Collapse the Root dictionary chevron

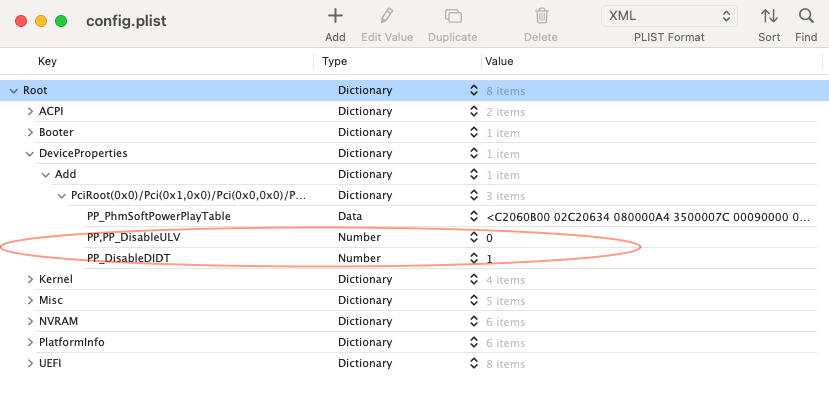[x=14, y=91]
